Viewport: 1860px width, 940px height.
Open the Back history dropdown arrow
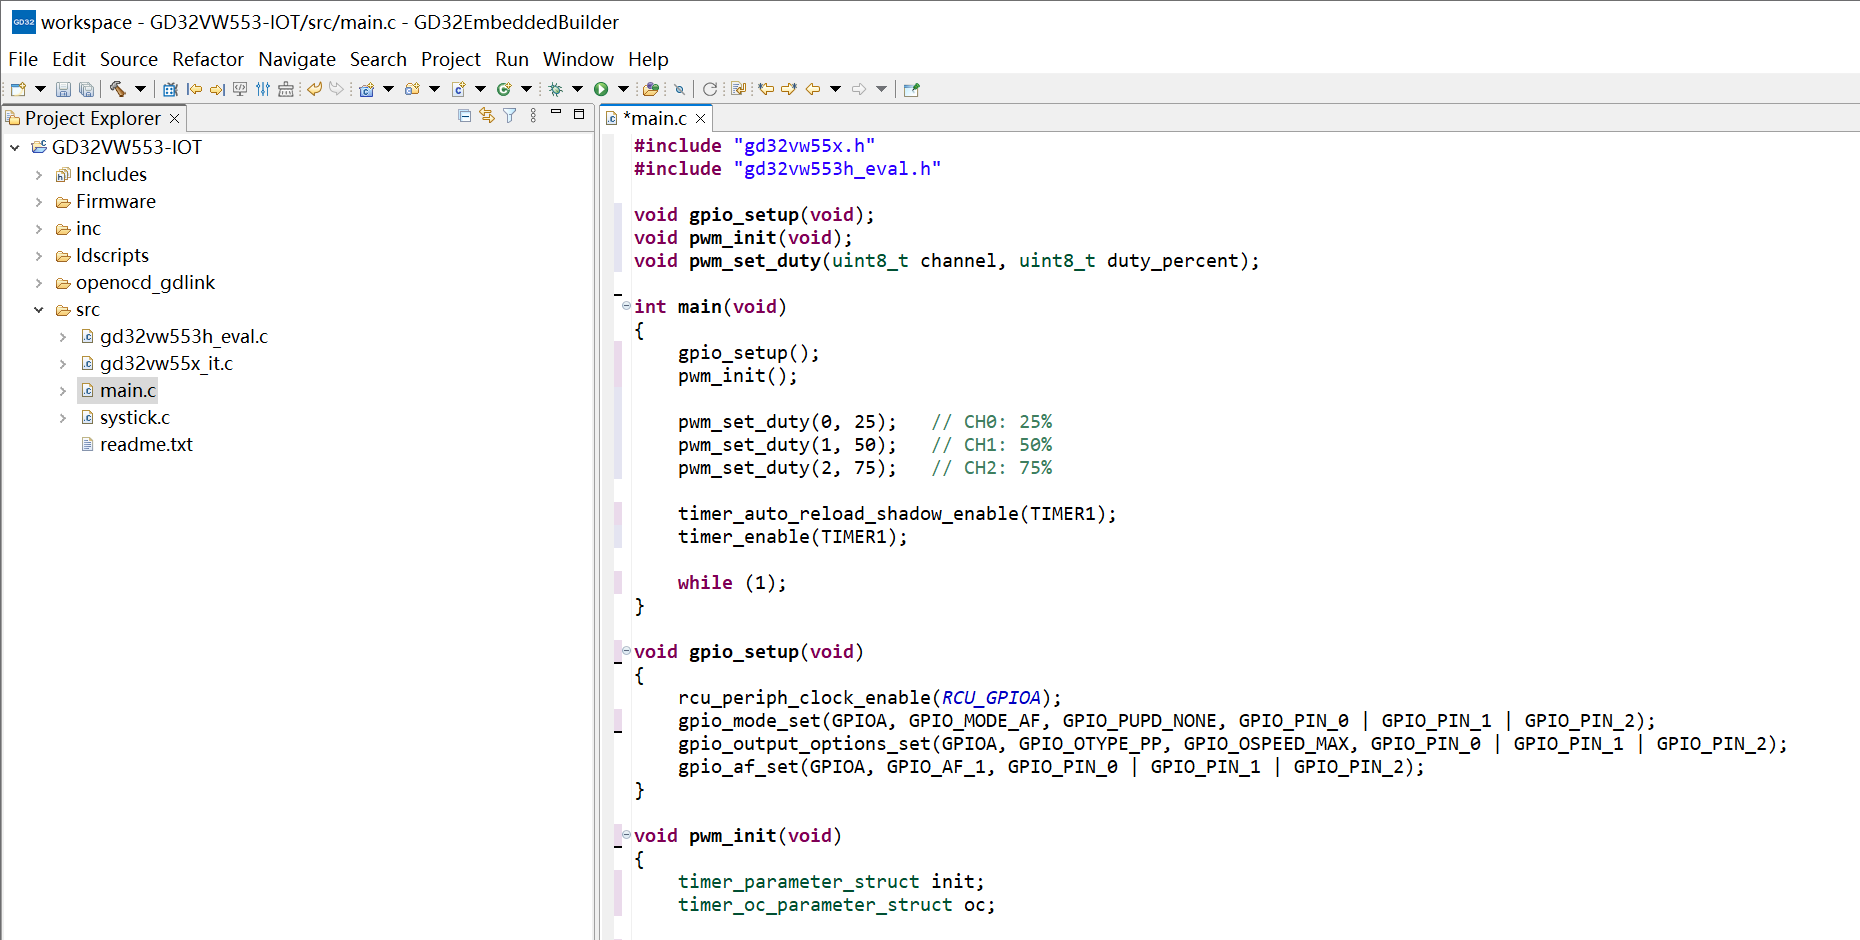click(x=835, y=89)
